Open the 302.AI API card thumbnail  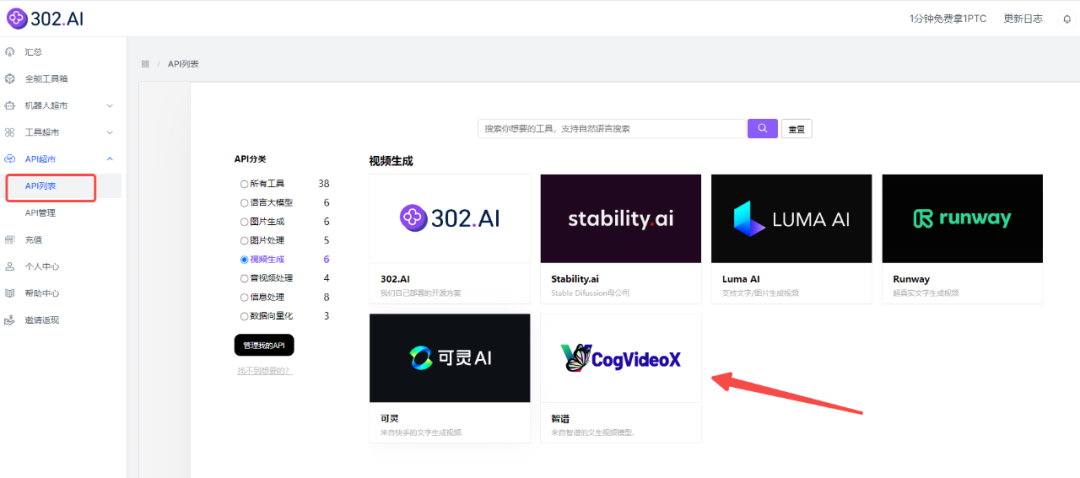point(450,218)
